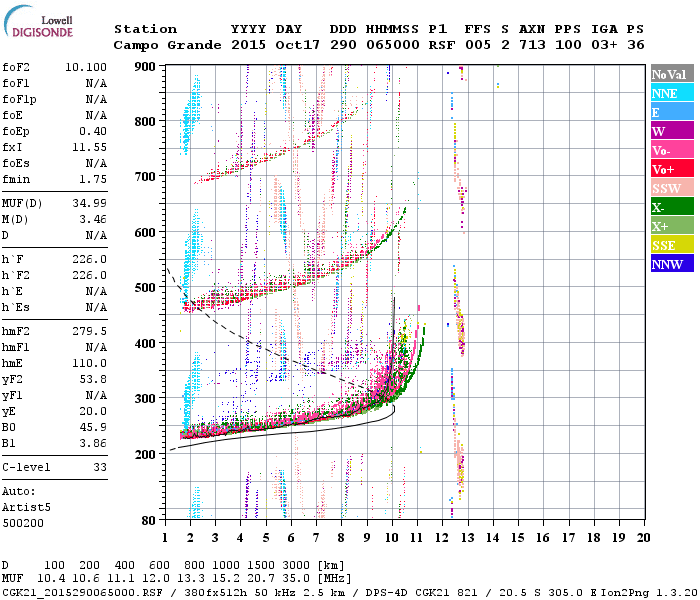Click the fxI value 11.55
Screen dimensions: 700x600
89,147
